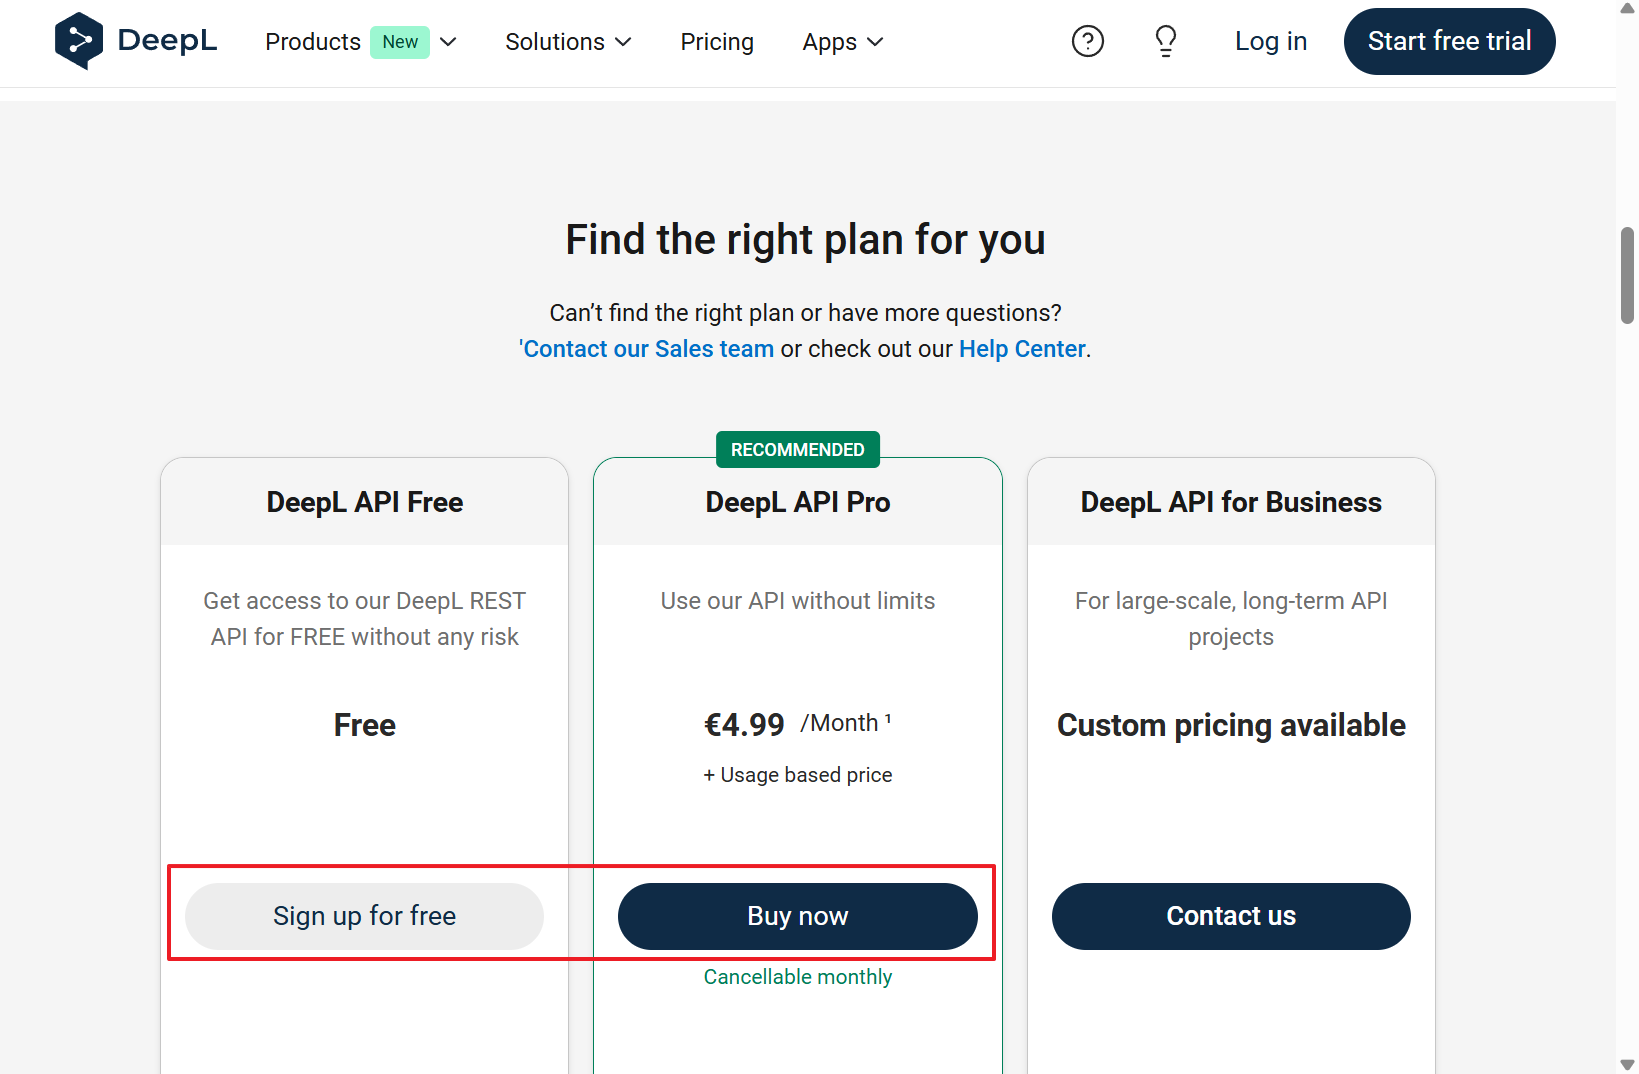Click the Custom pricing available text
Viewport: 1639px width, 1074px height.
point(1231,725)
